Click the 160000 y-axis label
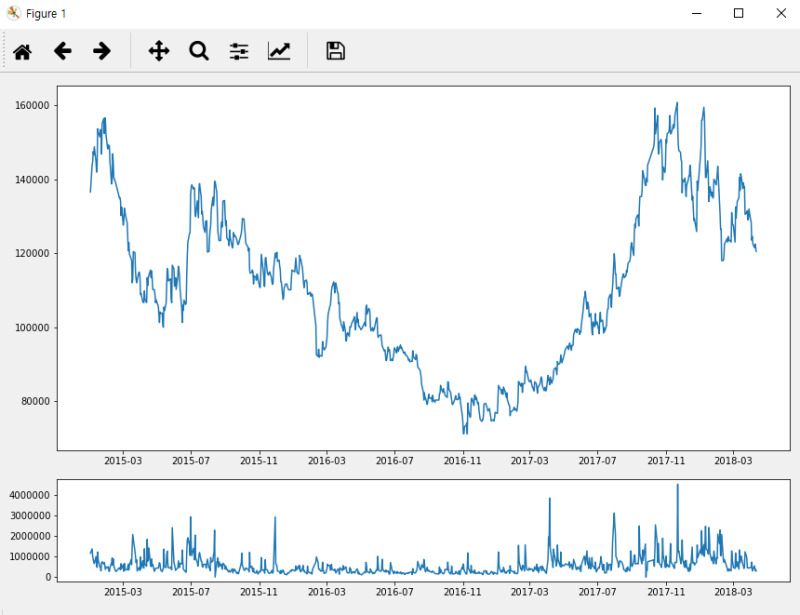 32,105
